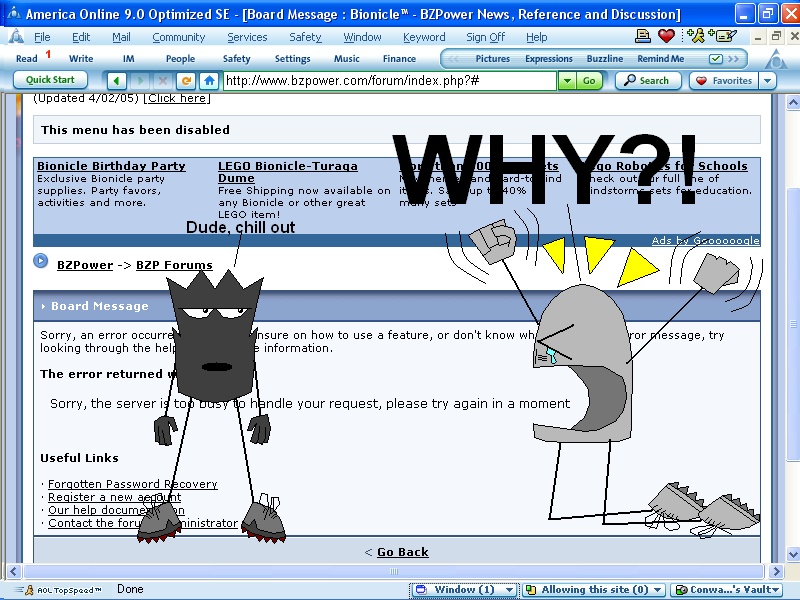
Task: Click the Remind Me toolbar button
Action: pyautogui.click(x=660, y=59)
